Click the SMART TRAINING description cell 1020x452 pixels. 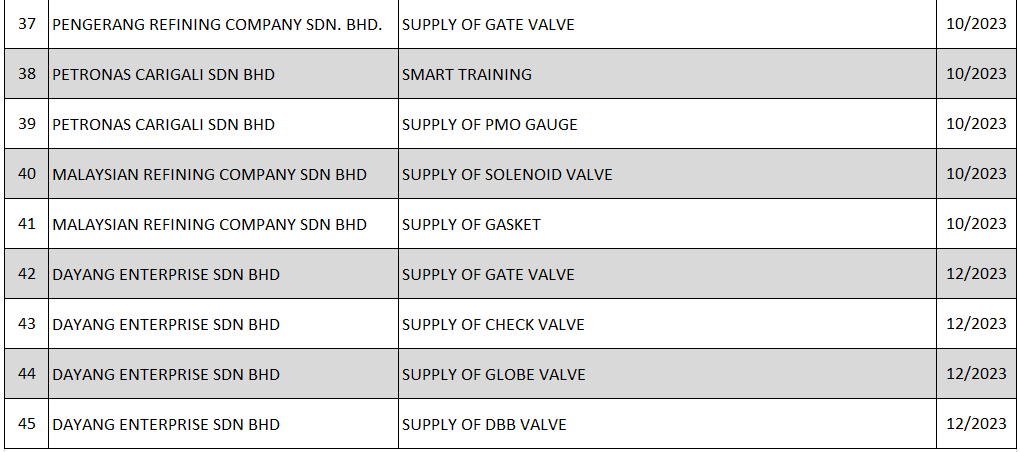[467, 74]
